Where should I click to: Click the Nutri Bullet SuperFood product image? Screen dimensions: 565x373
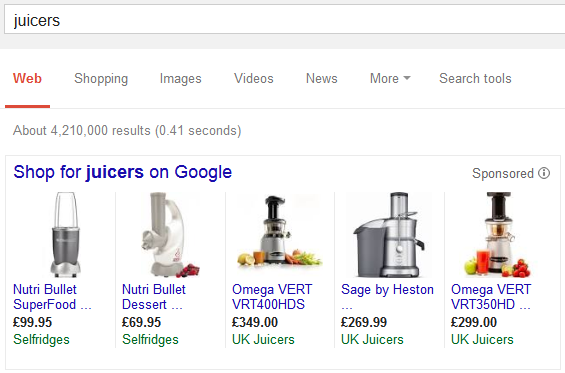[x=65, y=235]
